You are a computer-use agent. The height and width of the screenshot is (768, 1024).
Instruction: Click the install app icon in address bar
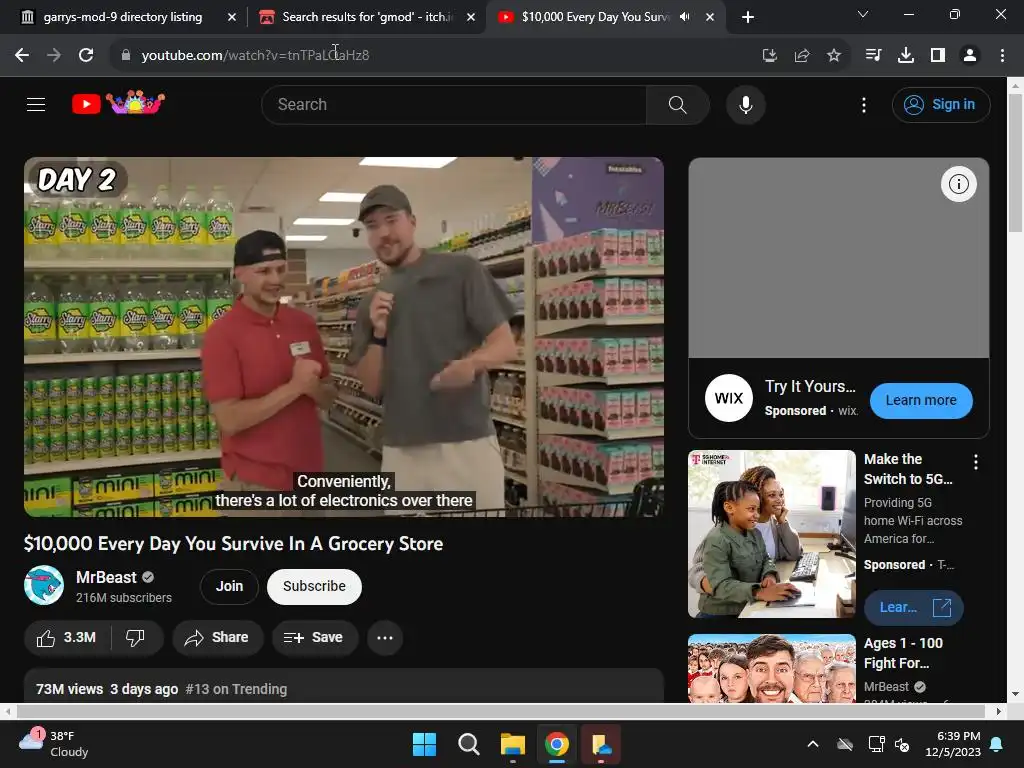(770, 56)
